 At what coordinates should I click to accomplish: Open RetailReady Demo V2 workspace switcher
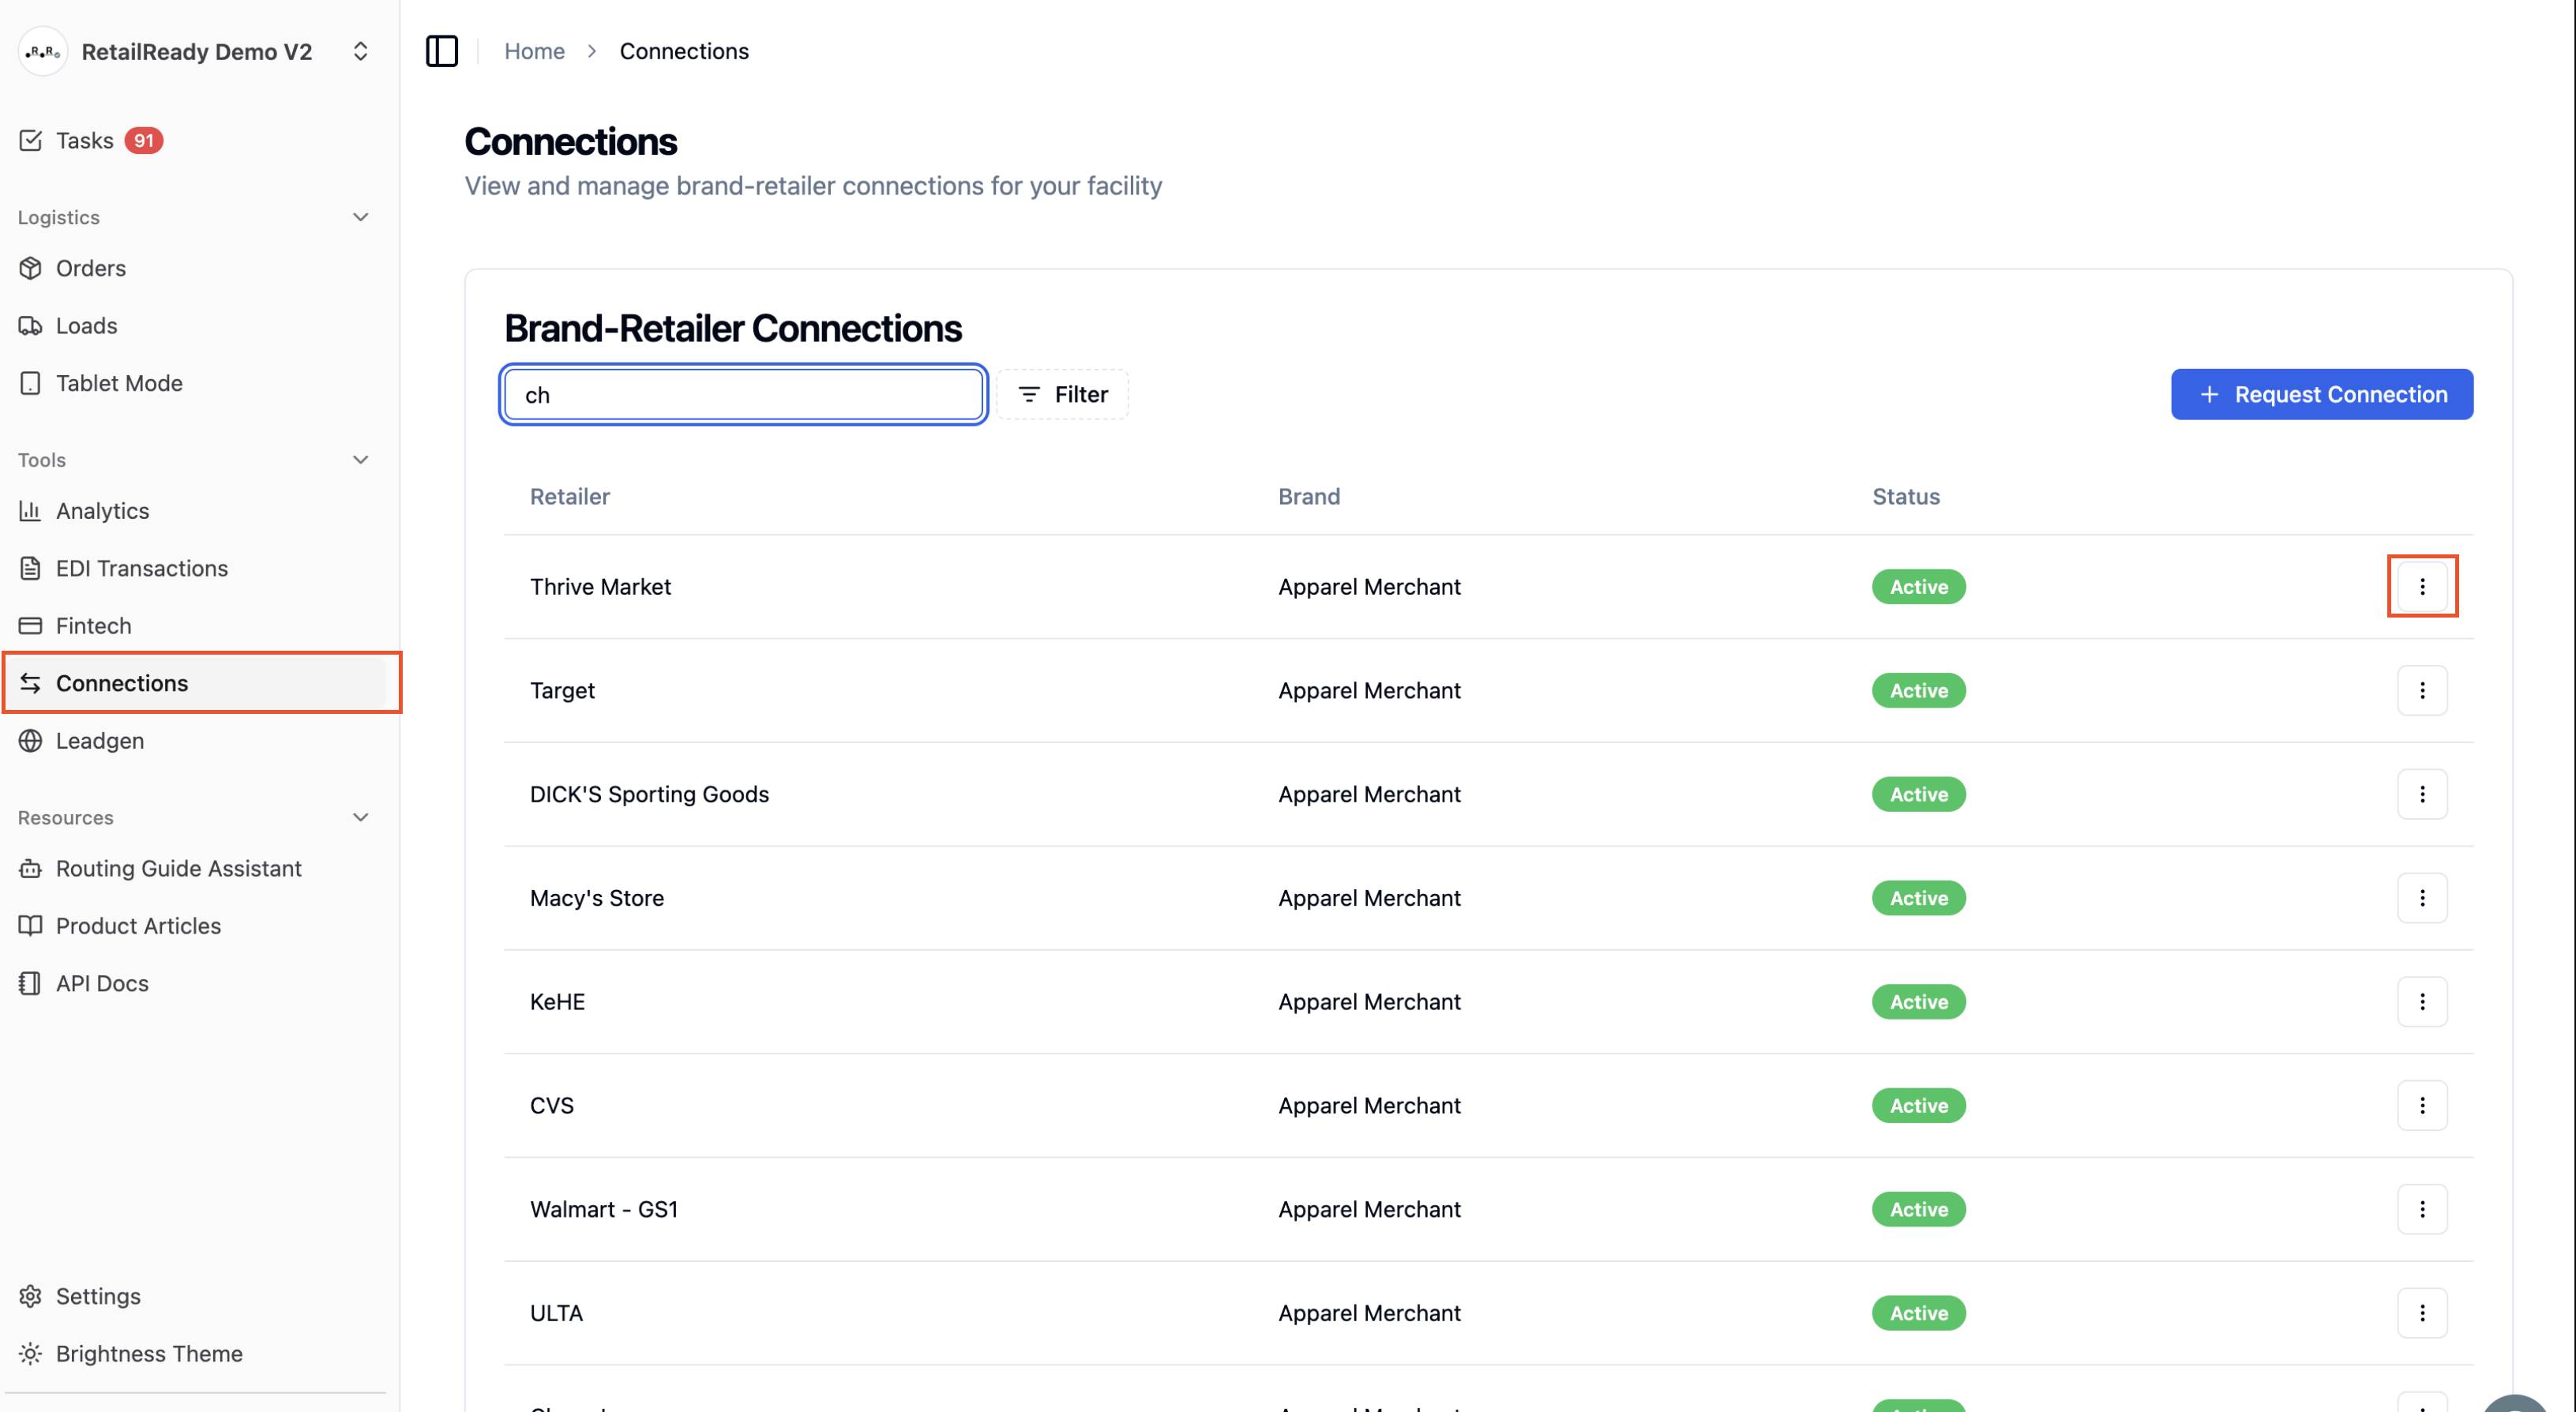[196, 51]
